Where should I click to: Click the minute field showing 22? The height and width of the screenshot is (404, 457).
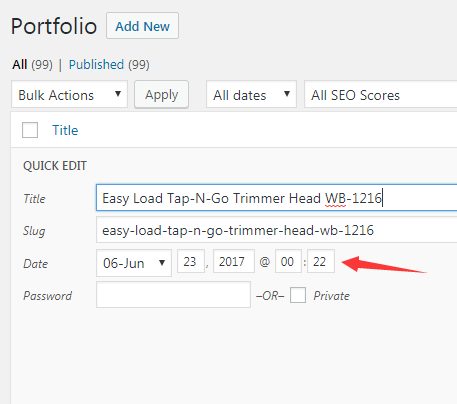coord(321,261)
